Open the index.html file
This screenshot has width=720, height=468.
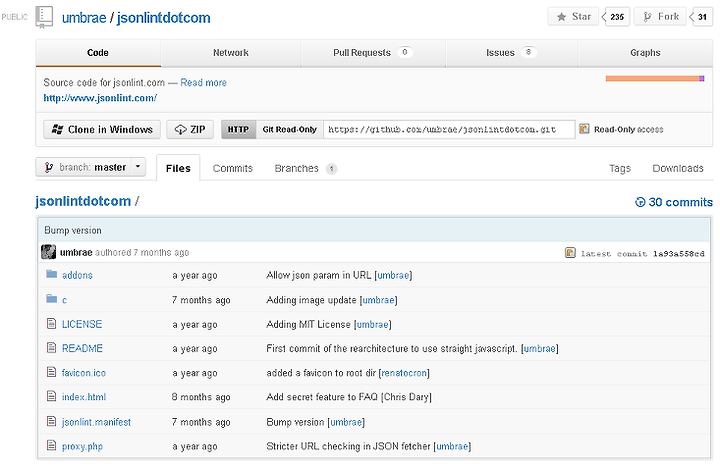[84, 397]
